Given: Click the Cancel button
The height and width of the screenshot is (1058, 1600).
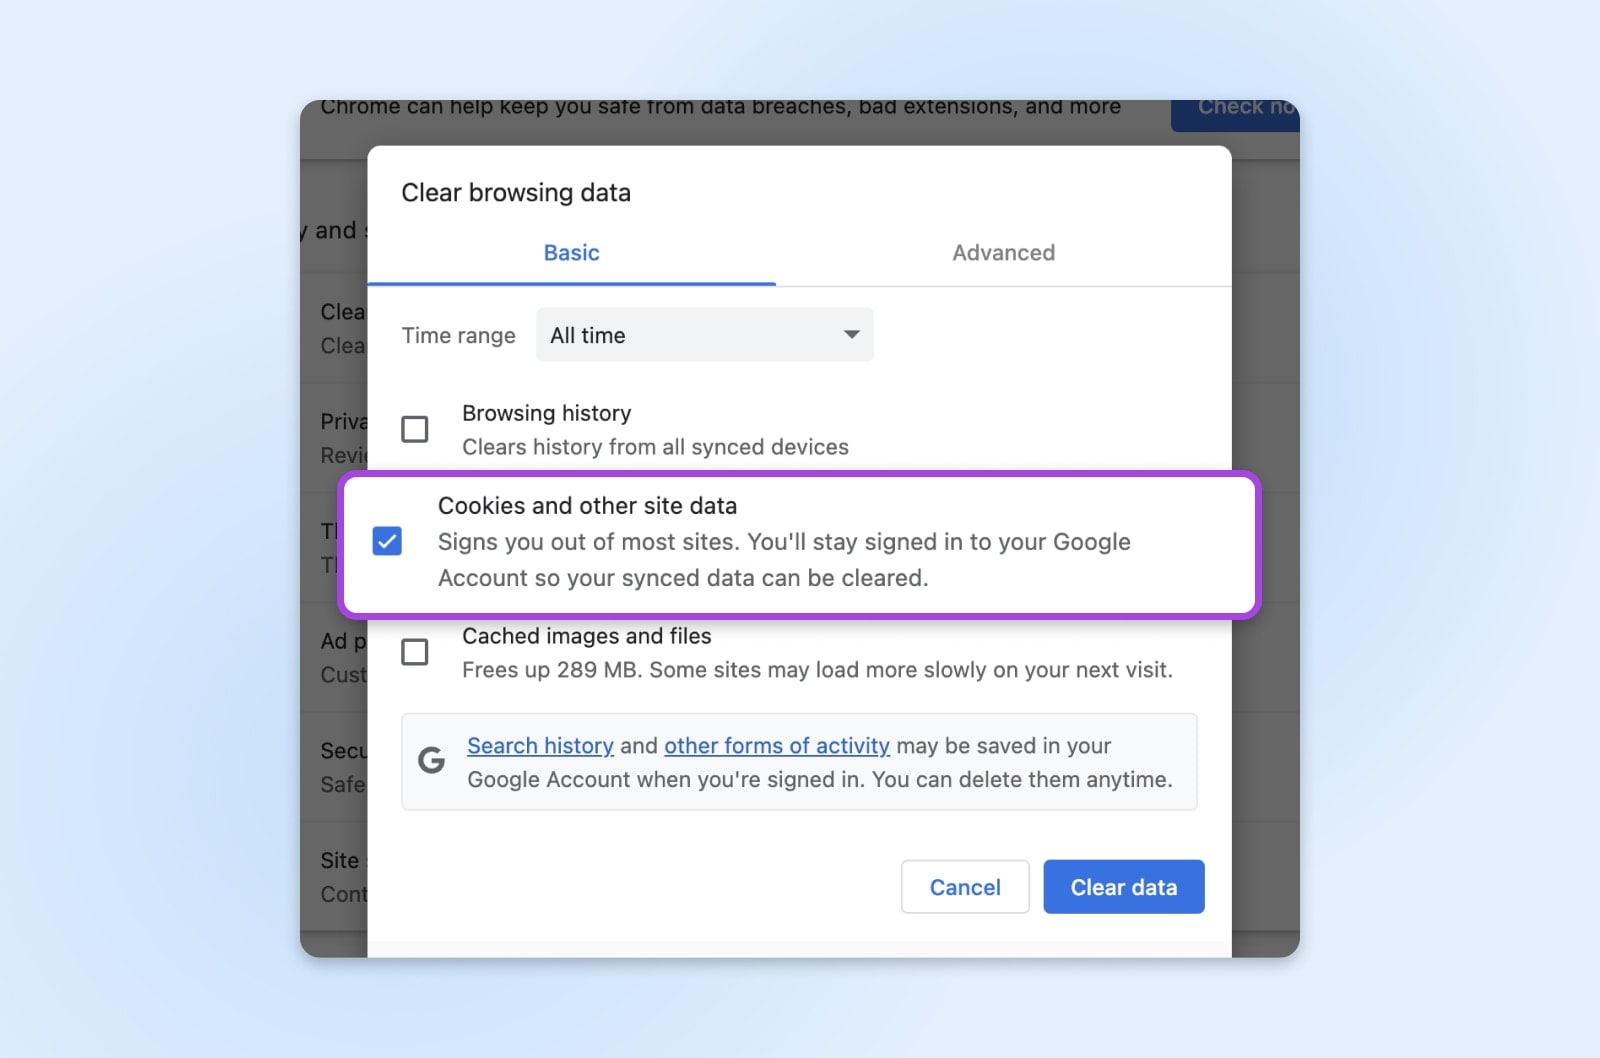Looking at the screenshot, I should (964, 886).
